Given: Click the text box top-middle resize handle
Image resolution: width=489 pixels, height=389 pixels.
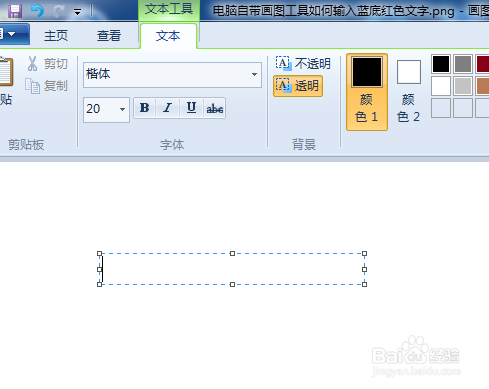Looking at the screenshot, I should pyautogui.click(x=232, y=254).
